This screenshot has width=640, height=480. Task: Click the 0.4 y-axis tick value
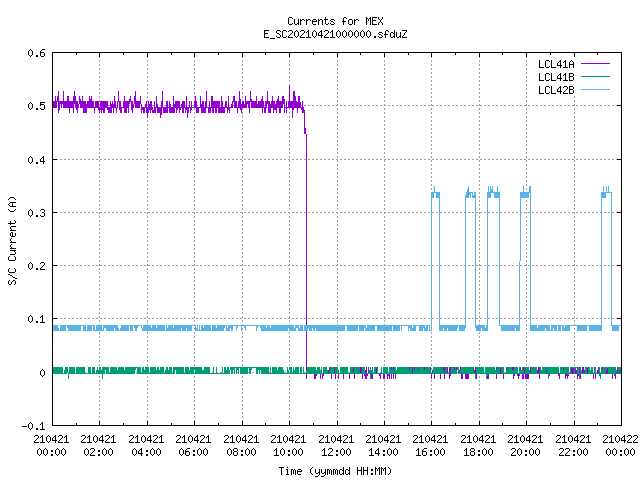tap(36, 160)
